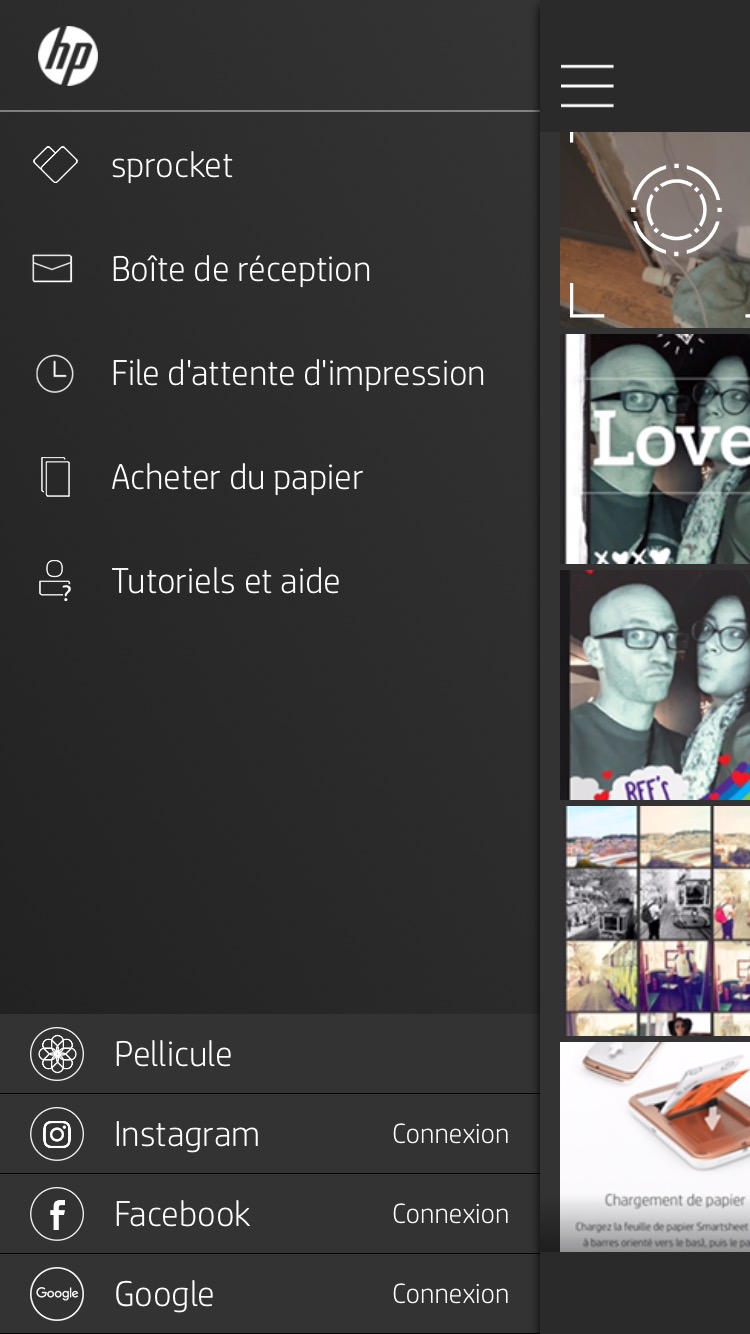Tap the Pellicule flower icon
750x1334 pixels.
(x=57, y=1054)
